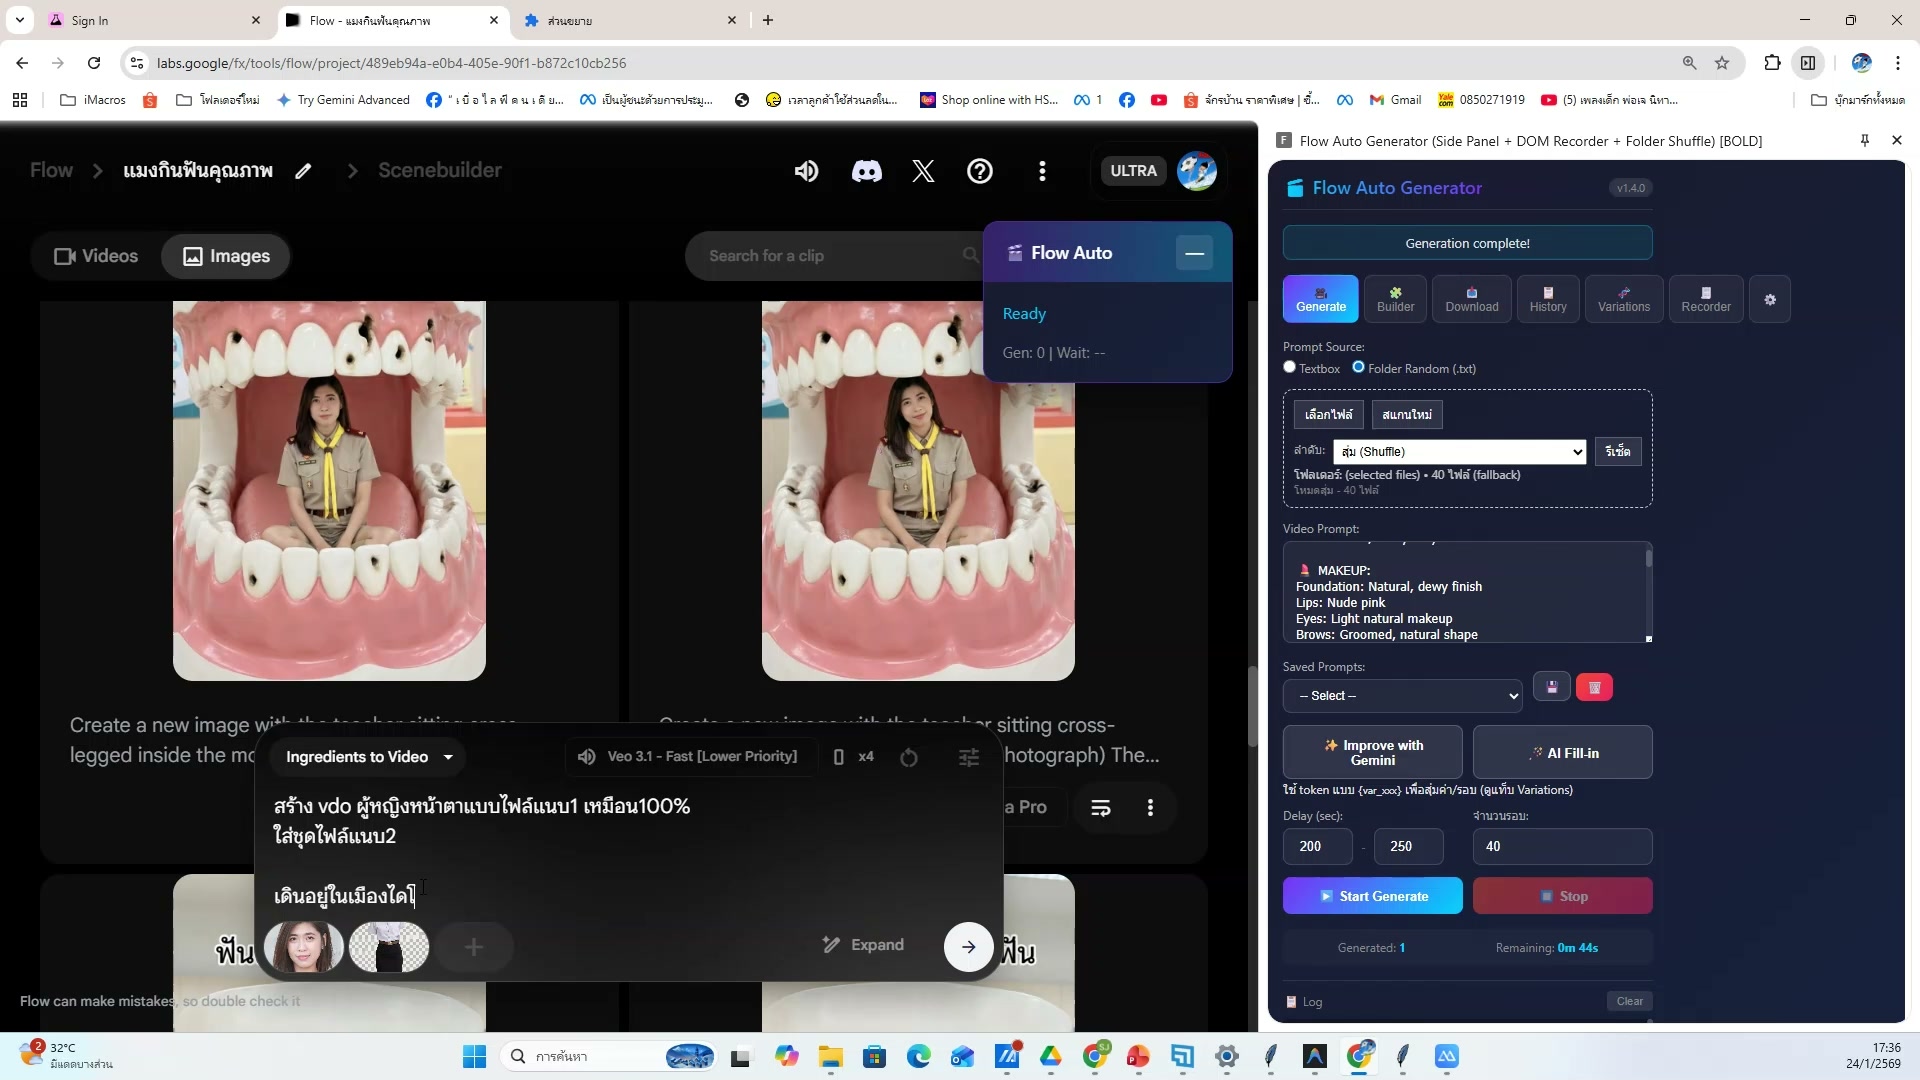Open the Recorder tab

click(1705, 299)
